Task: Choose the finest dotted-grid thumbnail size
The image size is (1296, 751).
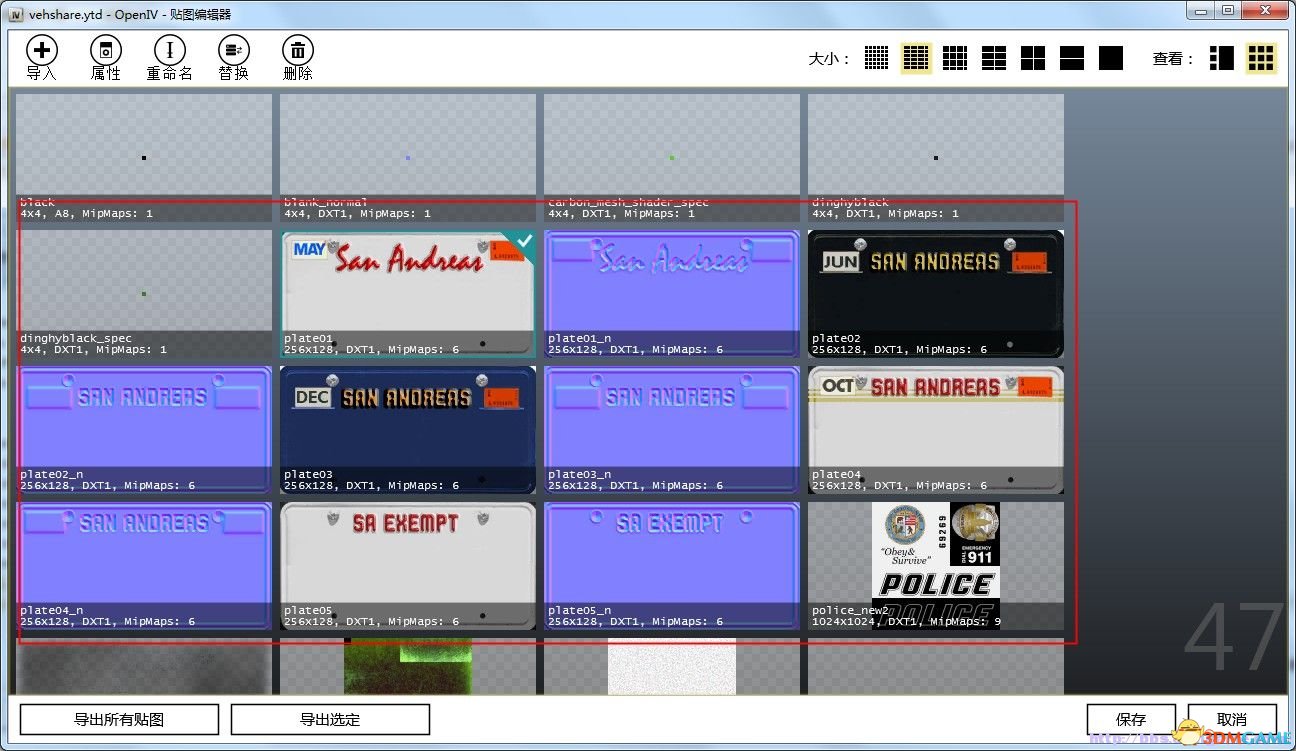Action: (877, 58)
